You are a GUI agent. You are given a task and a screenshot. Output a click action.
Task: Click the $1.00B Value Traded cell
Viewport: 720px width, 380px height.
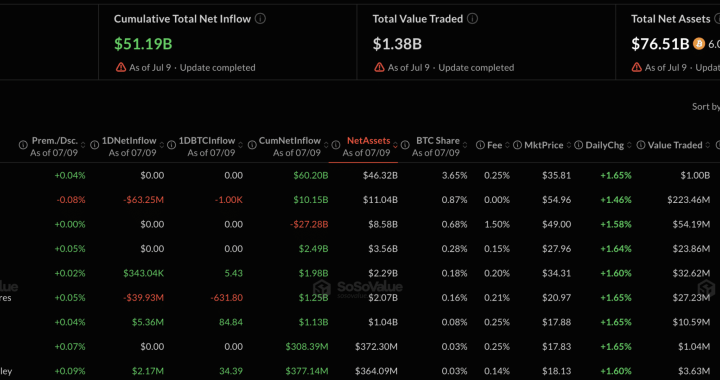pos(694,175)
